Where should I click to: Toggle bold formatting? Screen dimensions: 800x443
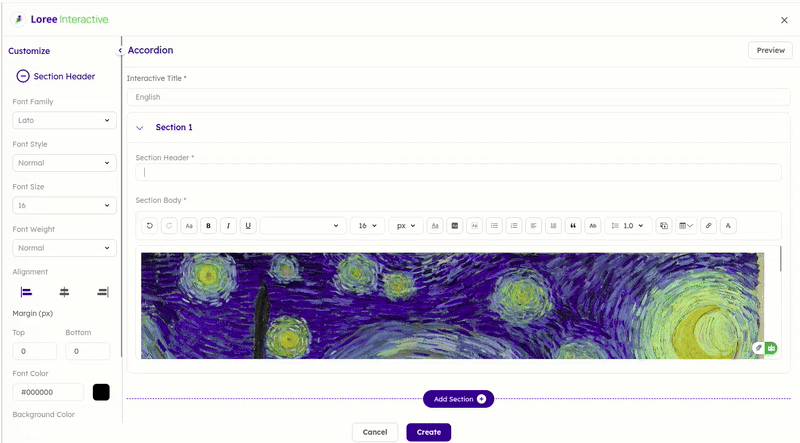coord(208,226)
